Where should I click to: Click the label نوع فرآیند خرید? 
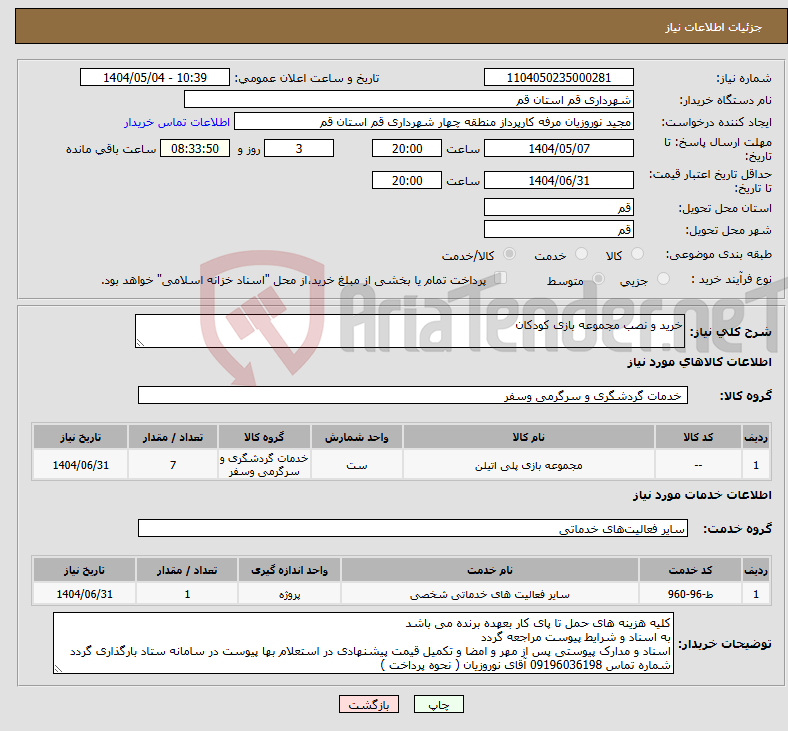[731, 279]
